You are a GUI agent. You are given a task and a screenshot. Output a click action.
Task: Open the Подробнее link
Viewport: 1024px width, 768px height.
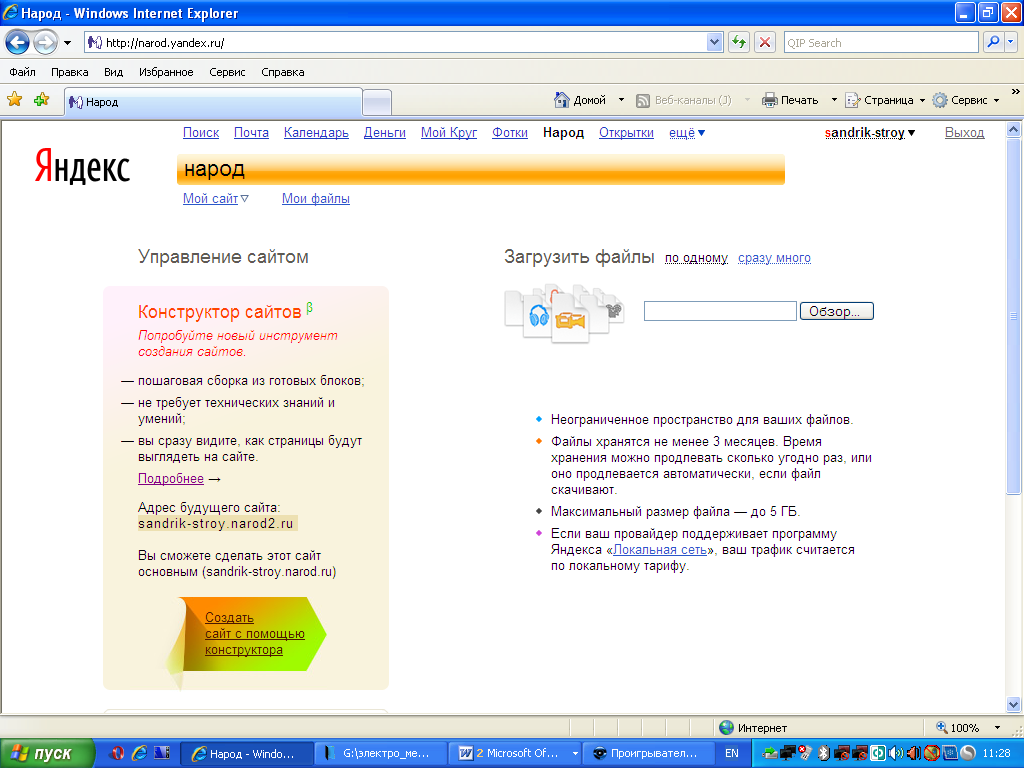click(x=170, y=479)
